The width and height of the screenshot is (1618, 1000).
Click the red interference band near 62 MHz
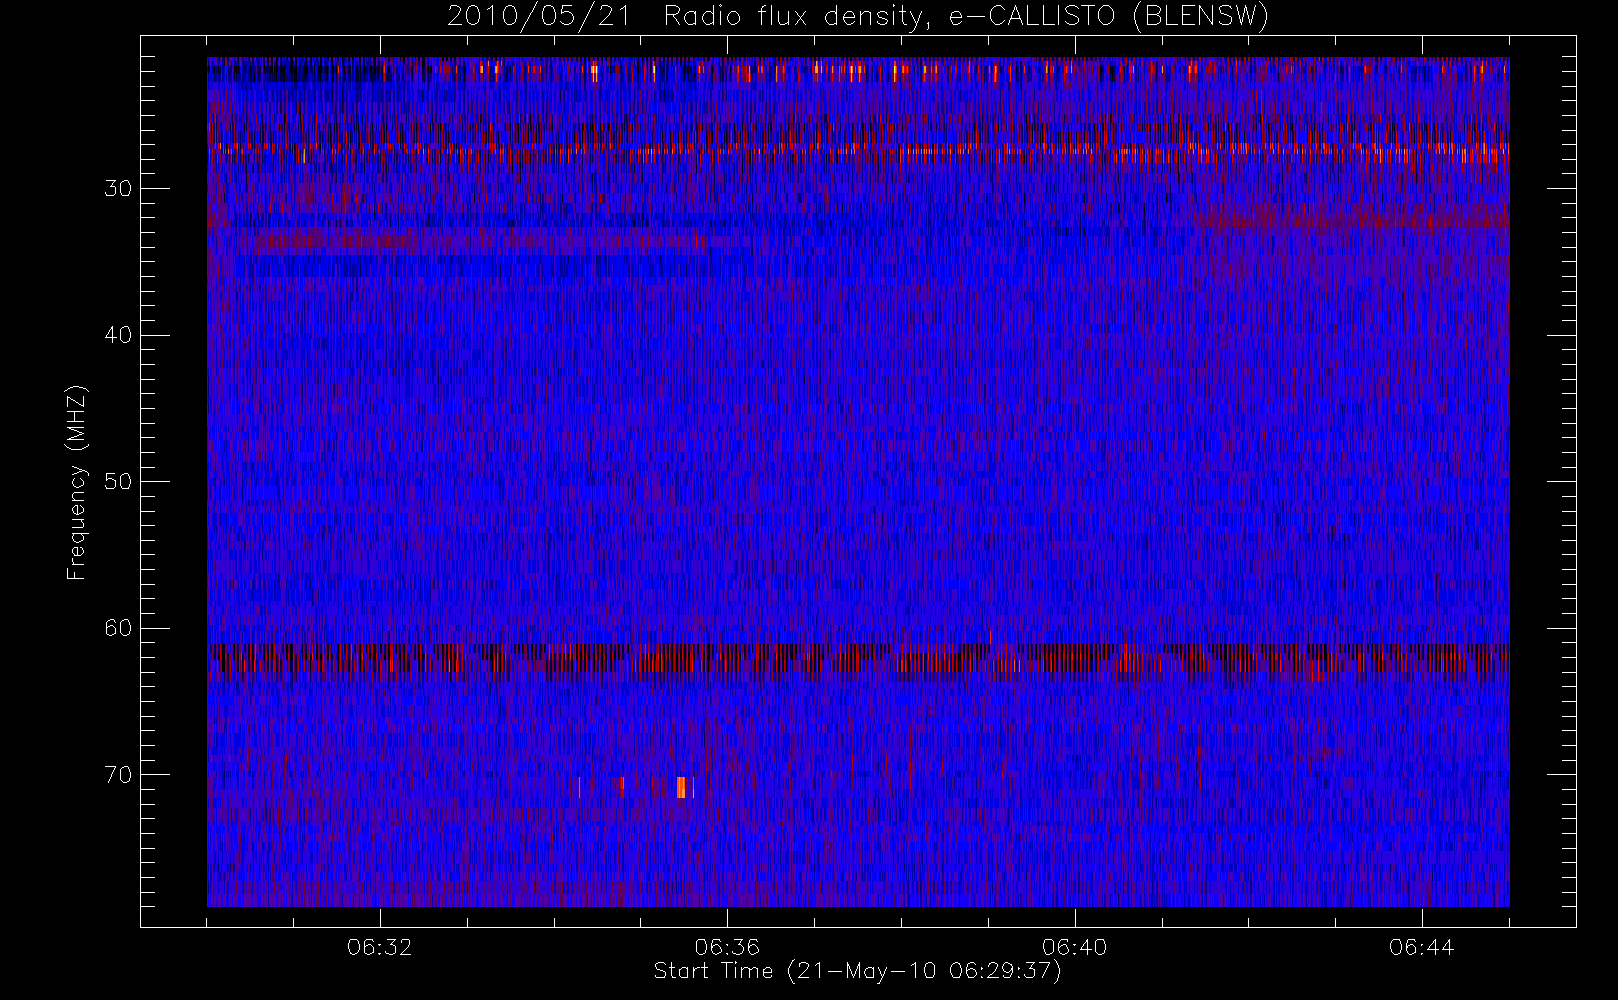point(858,662)
